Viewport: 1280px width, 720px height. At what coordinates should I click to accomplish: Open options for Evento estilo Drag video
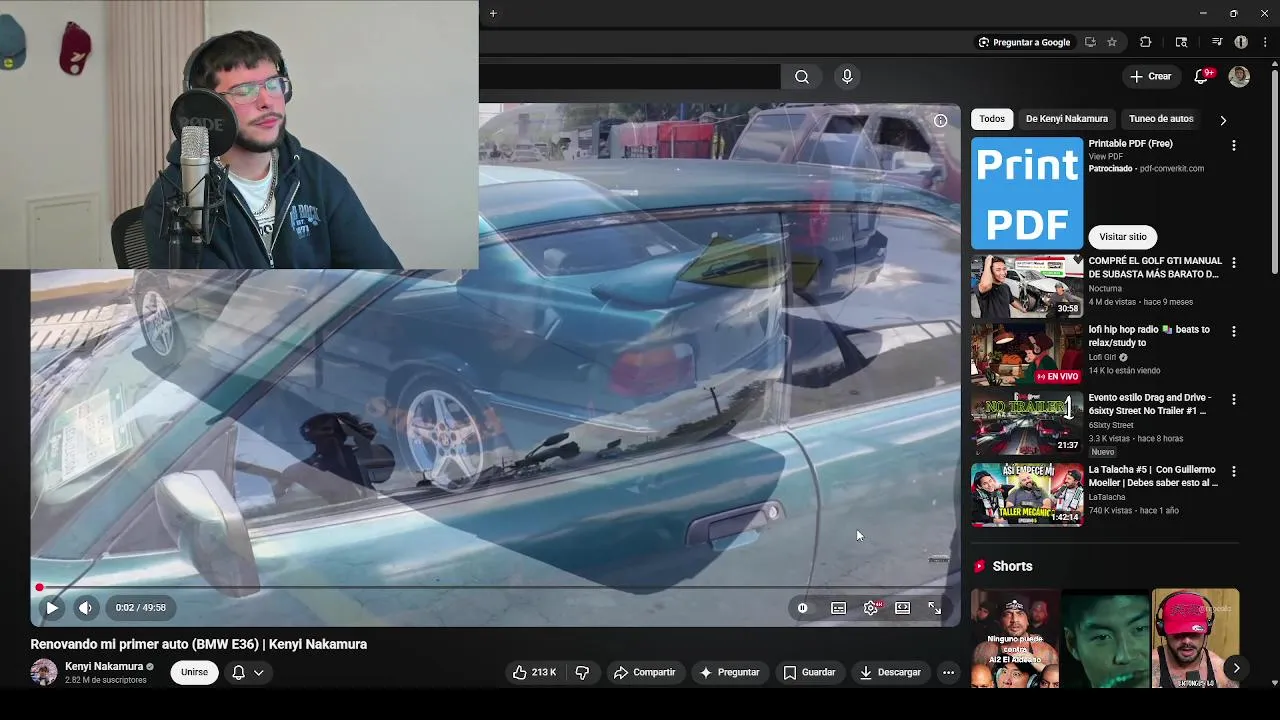(1233, 399)
